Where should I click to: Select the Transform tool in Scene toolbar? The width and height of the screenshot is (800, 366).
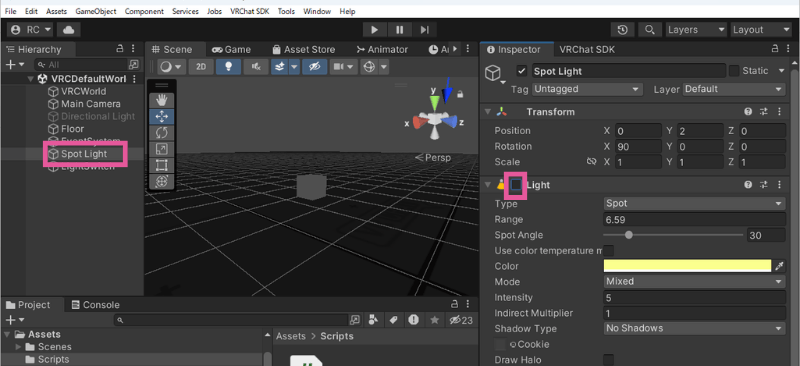pyautogui.click(x=162, y=181)
